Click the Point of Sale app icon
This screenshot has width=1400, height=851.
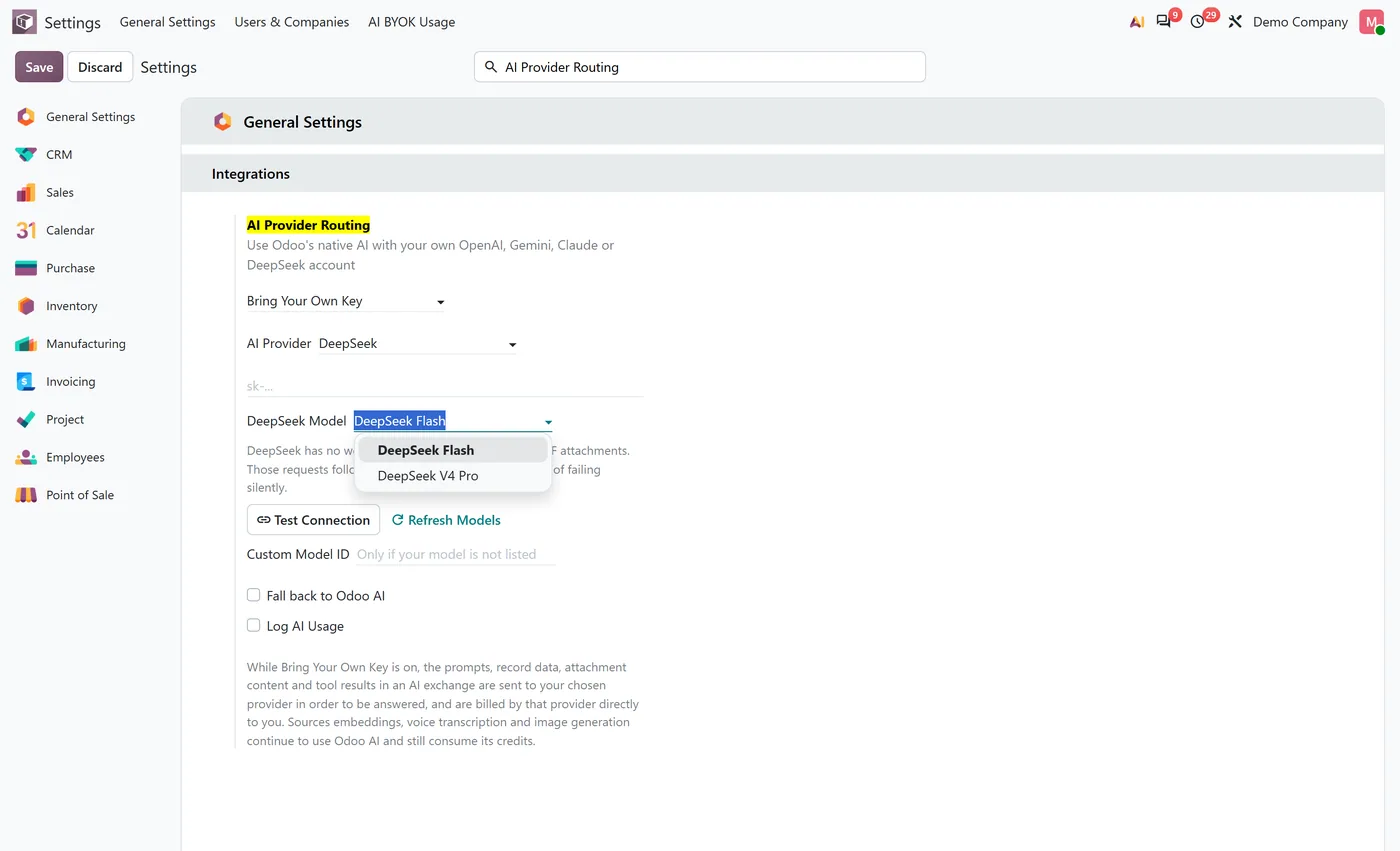click(x=26, y=495)
